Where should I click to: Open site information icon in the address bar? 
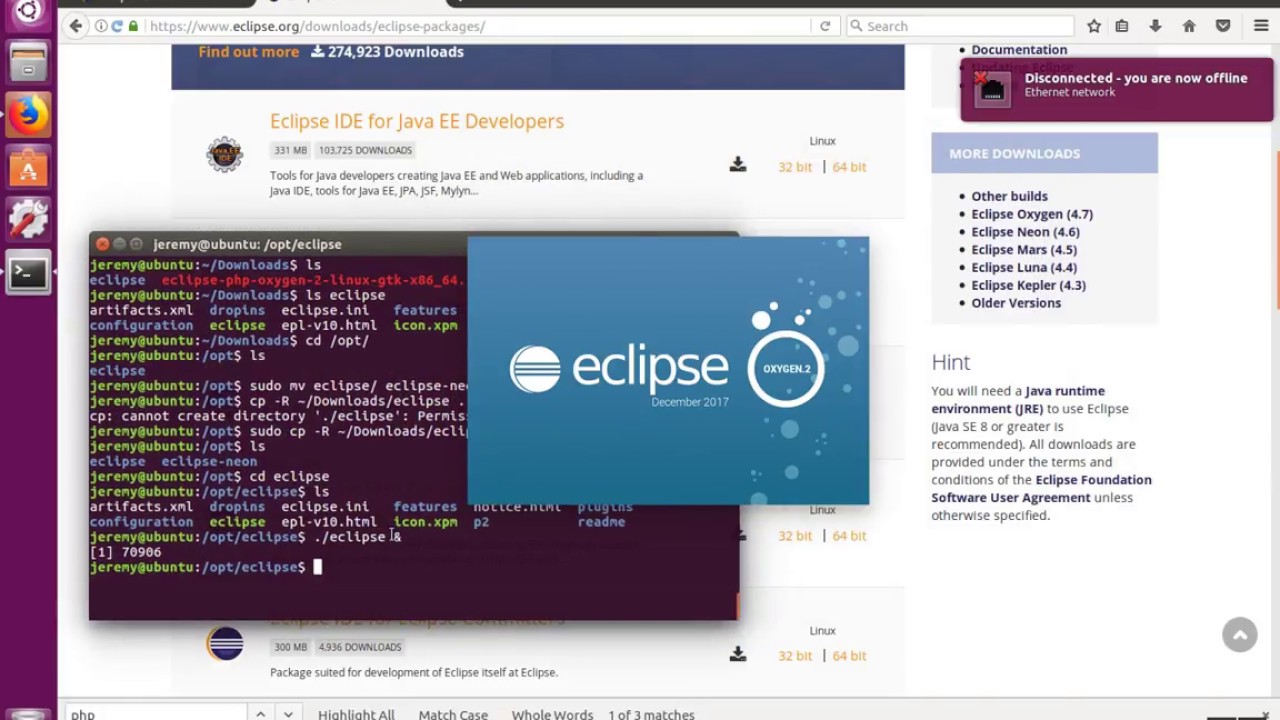point(101,26)
